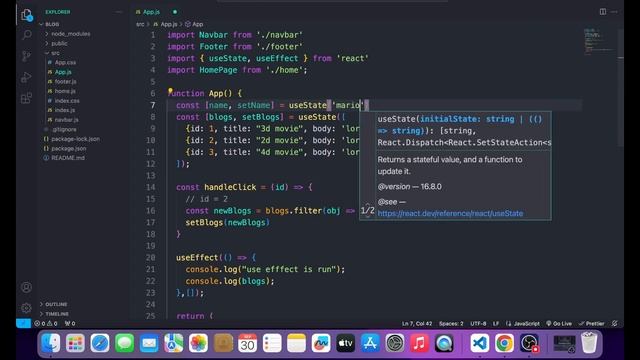Click the ports forwarded indicator showing 0
The width and height of the screenshot is (640, 360).
click(70, 323)
